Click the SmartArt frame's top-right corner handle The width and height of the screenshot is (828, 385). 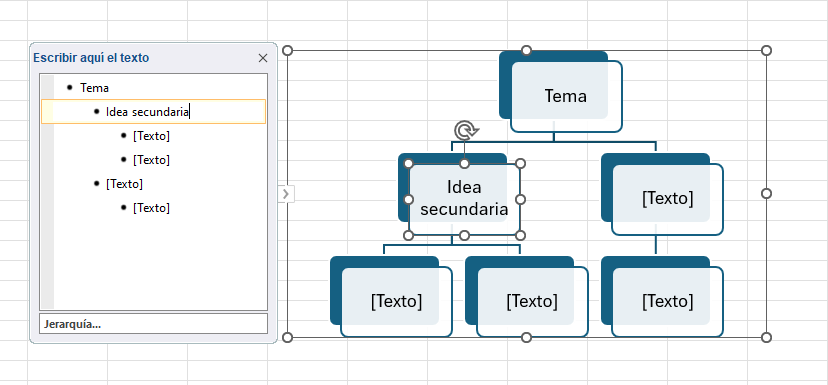pos(767,50)
